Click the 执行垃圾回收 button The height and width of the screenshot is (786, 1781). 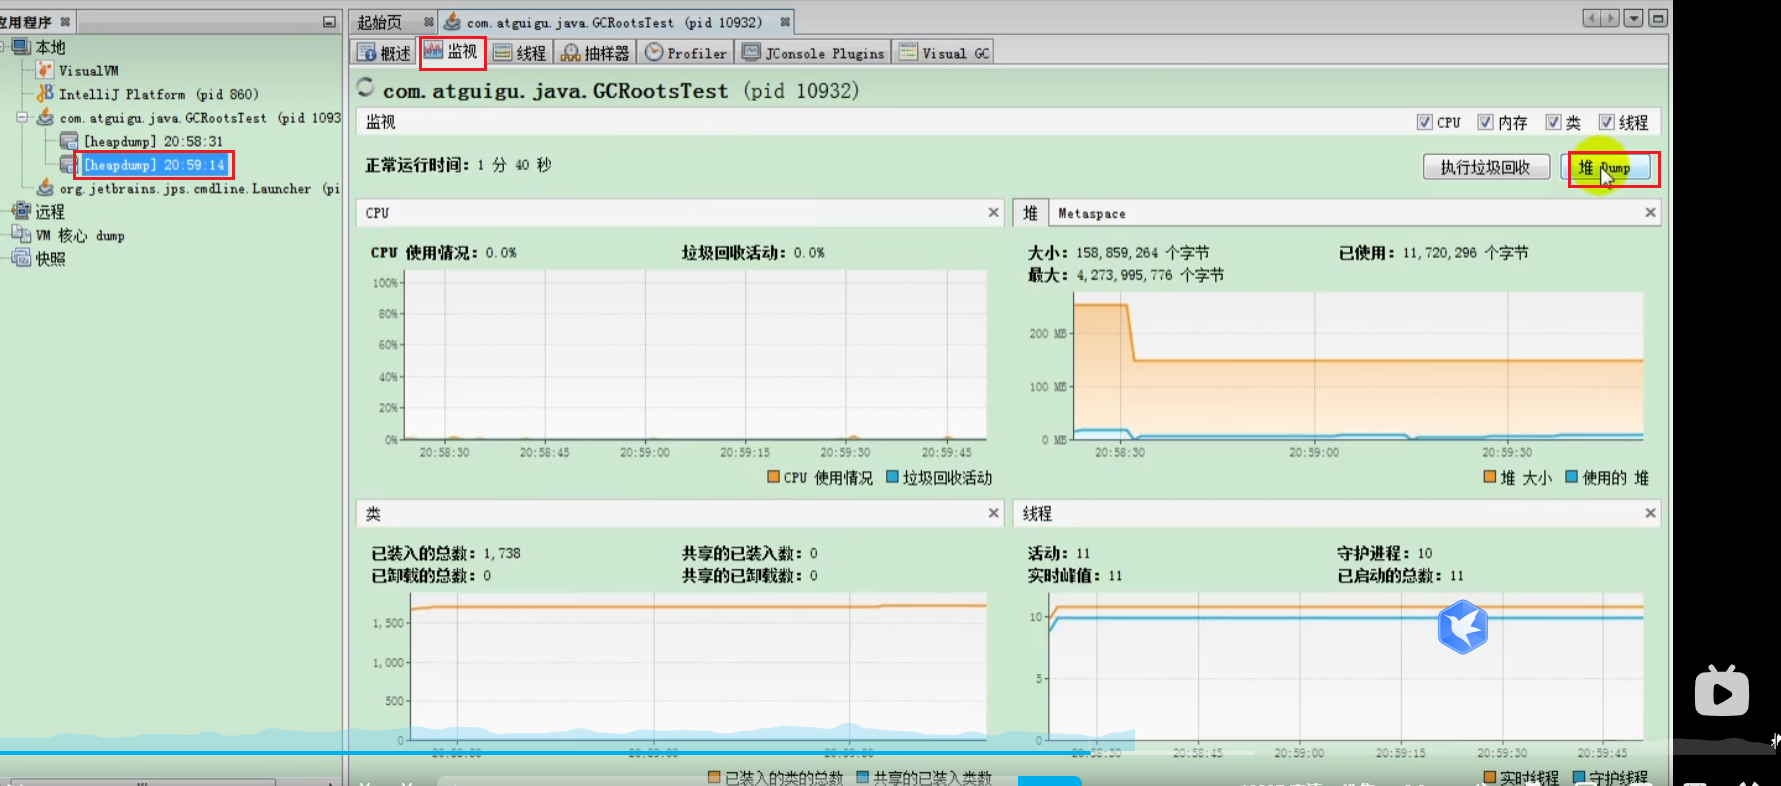click(x=1486, y=167)
